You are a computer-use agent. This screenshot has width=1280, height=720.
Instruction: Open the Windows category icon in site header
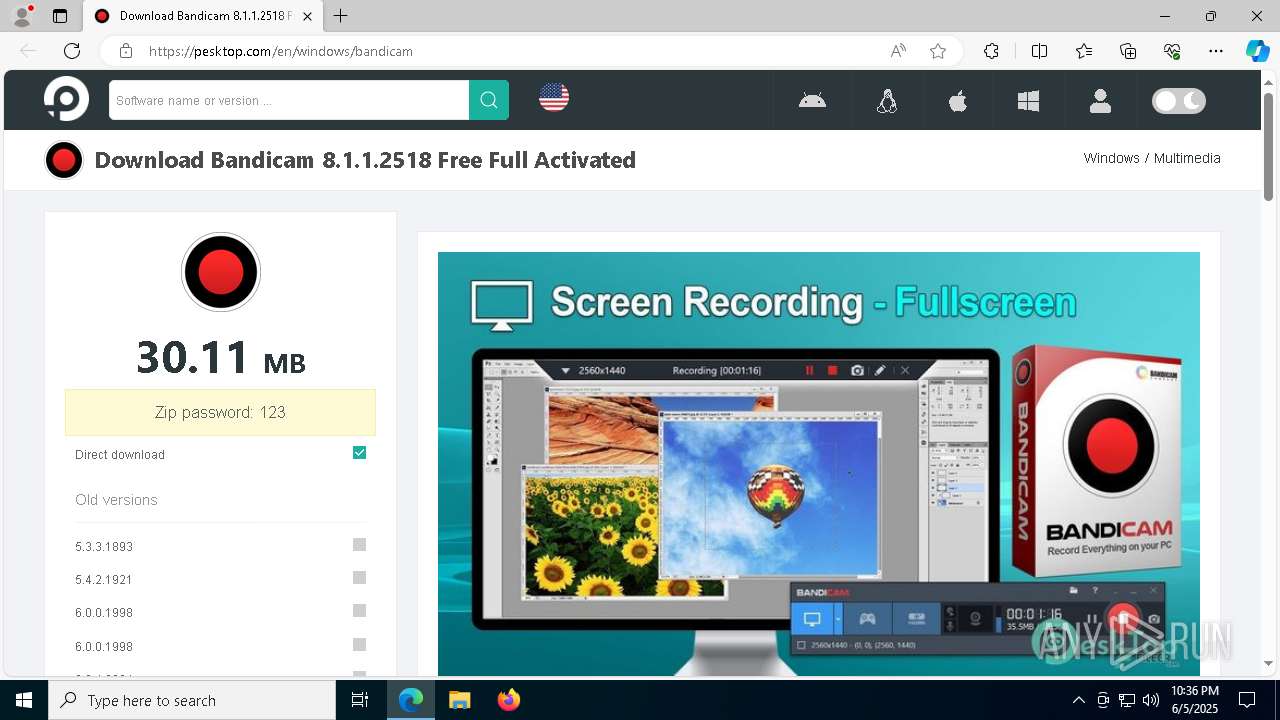pos(1028,100)
